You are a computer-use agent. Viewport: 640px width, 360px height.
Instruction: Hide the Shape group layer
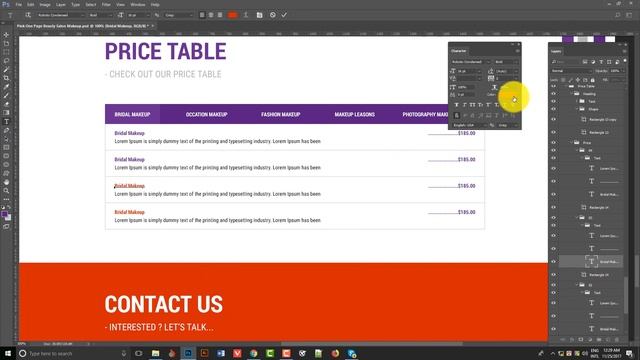[553, 109]
